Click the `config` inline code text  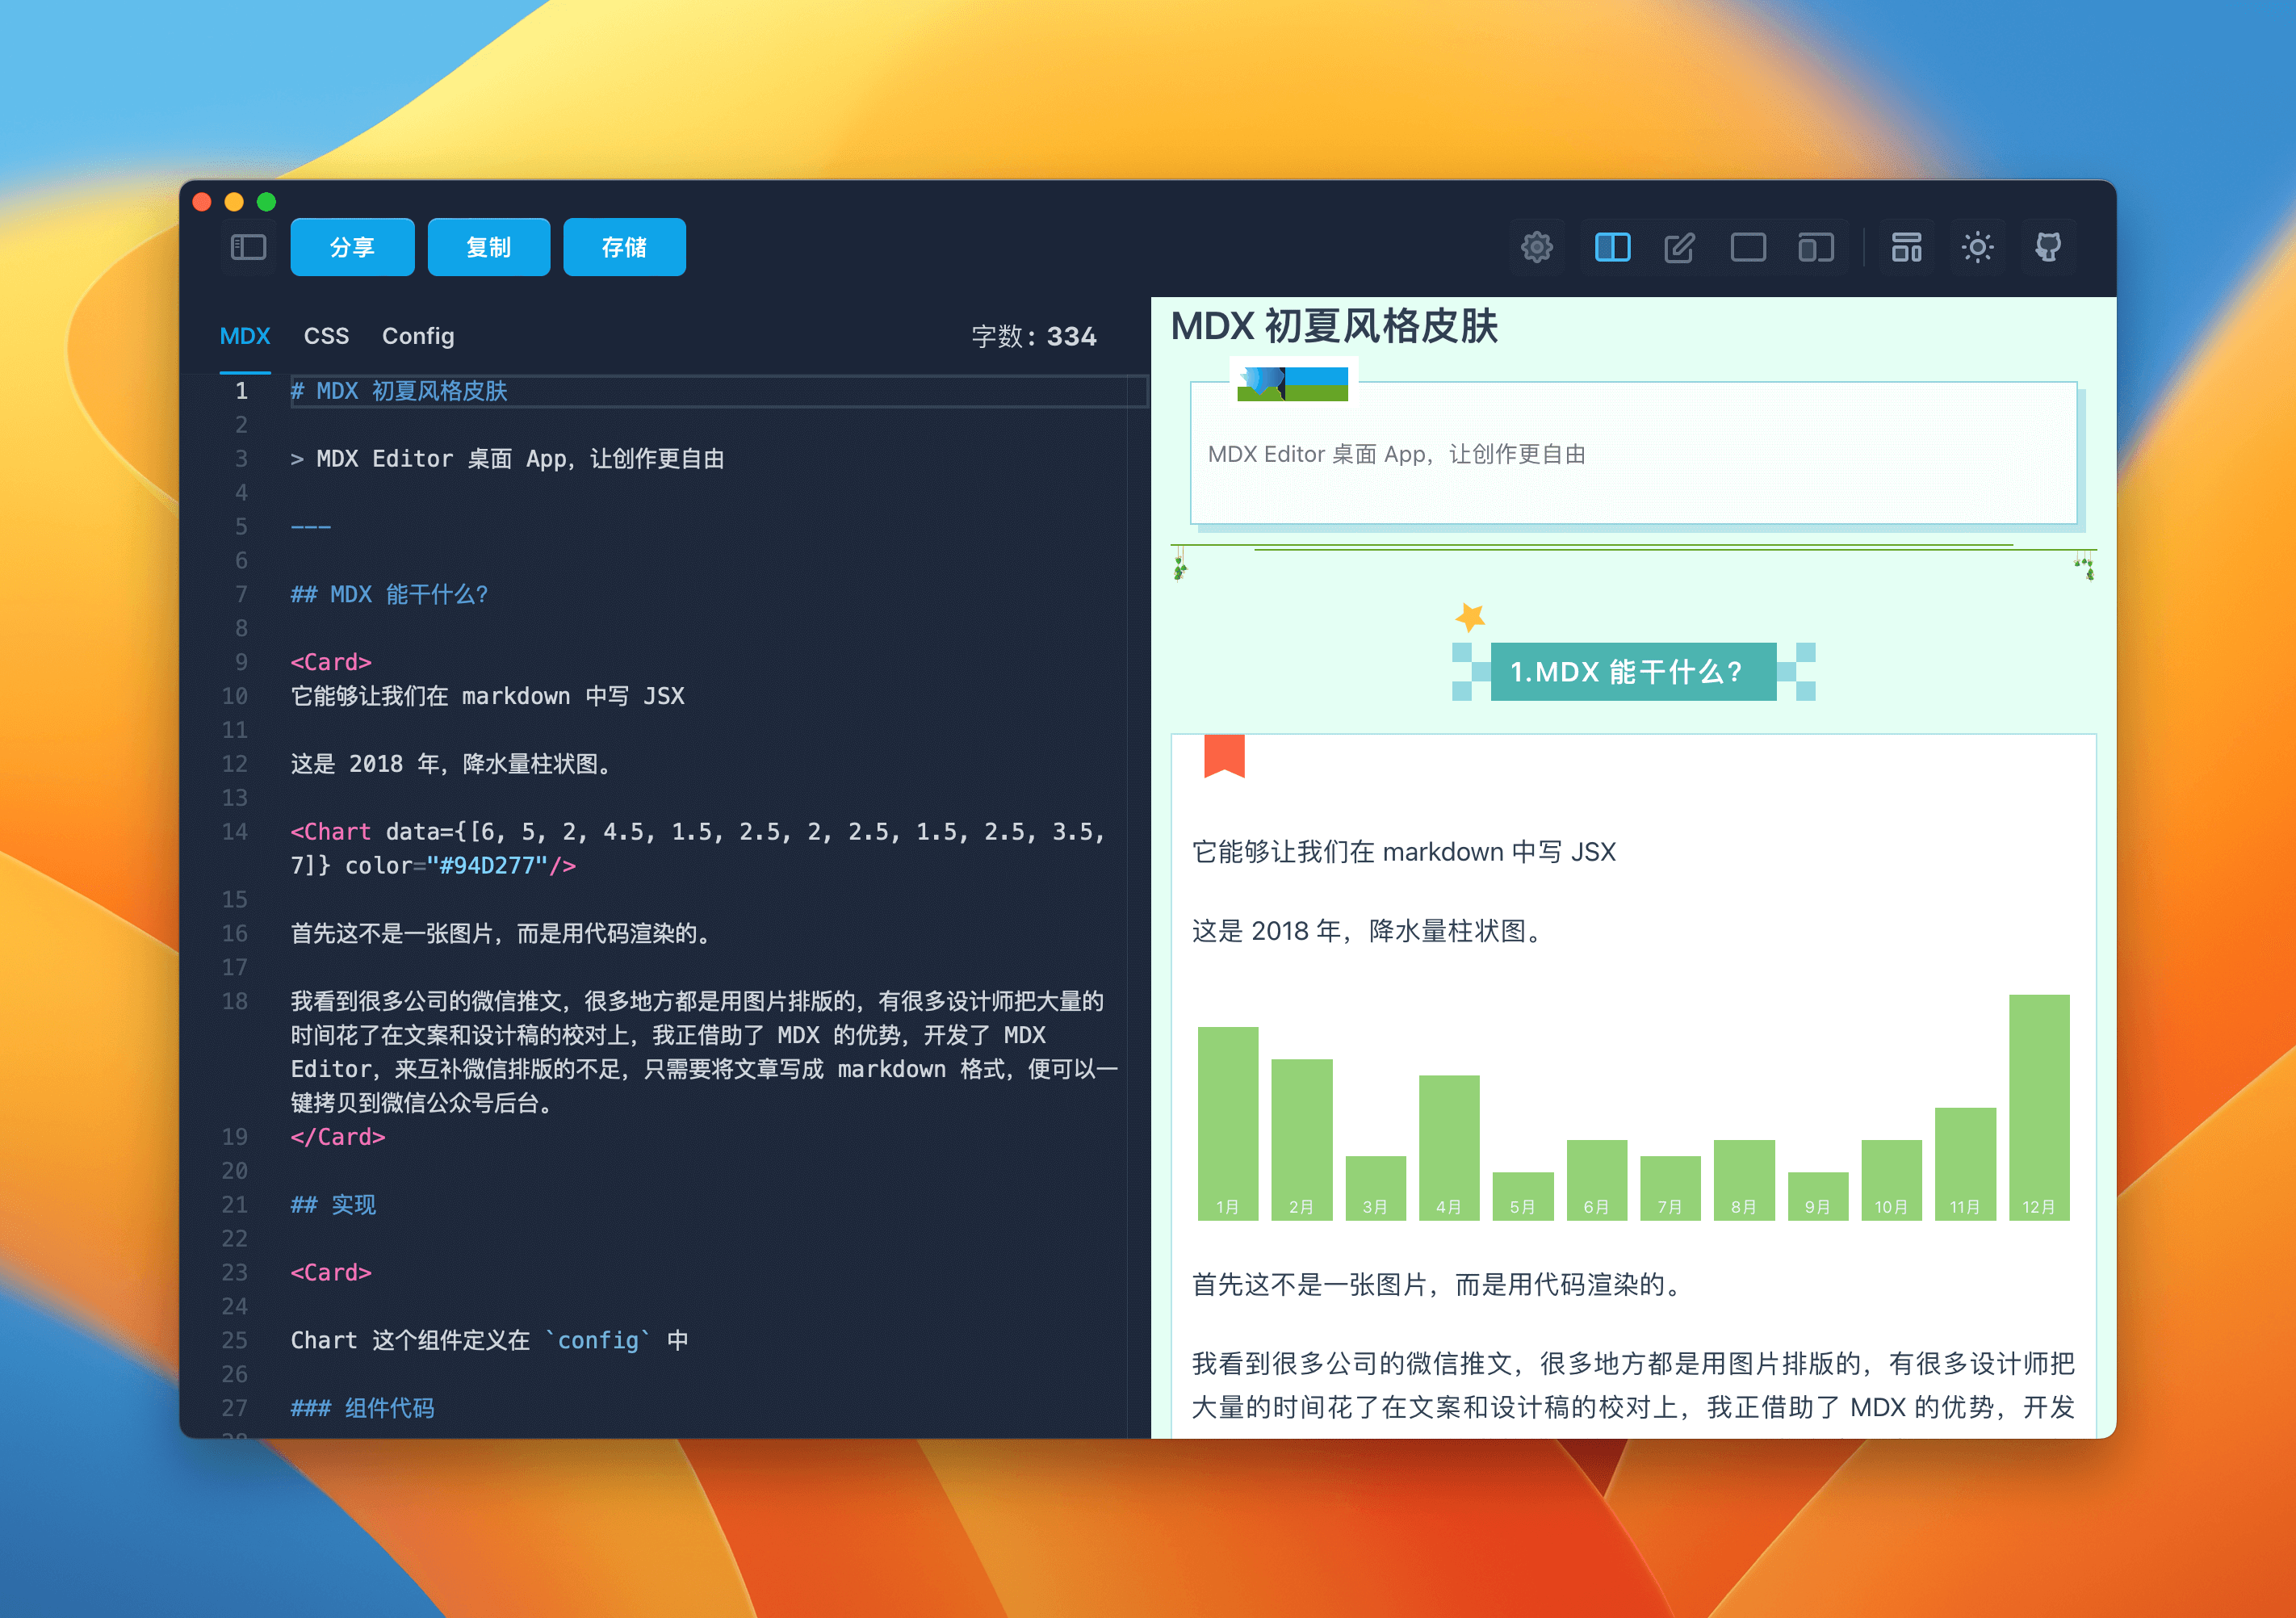[x=598, y=1341]
